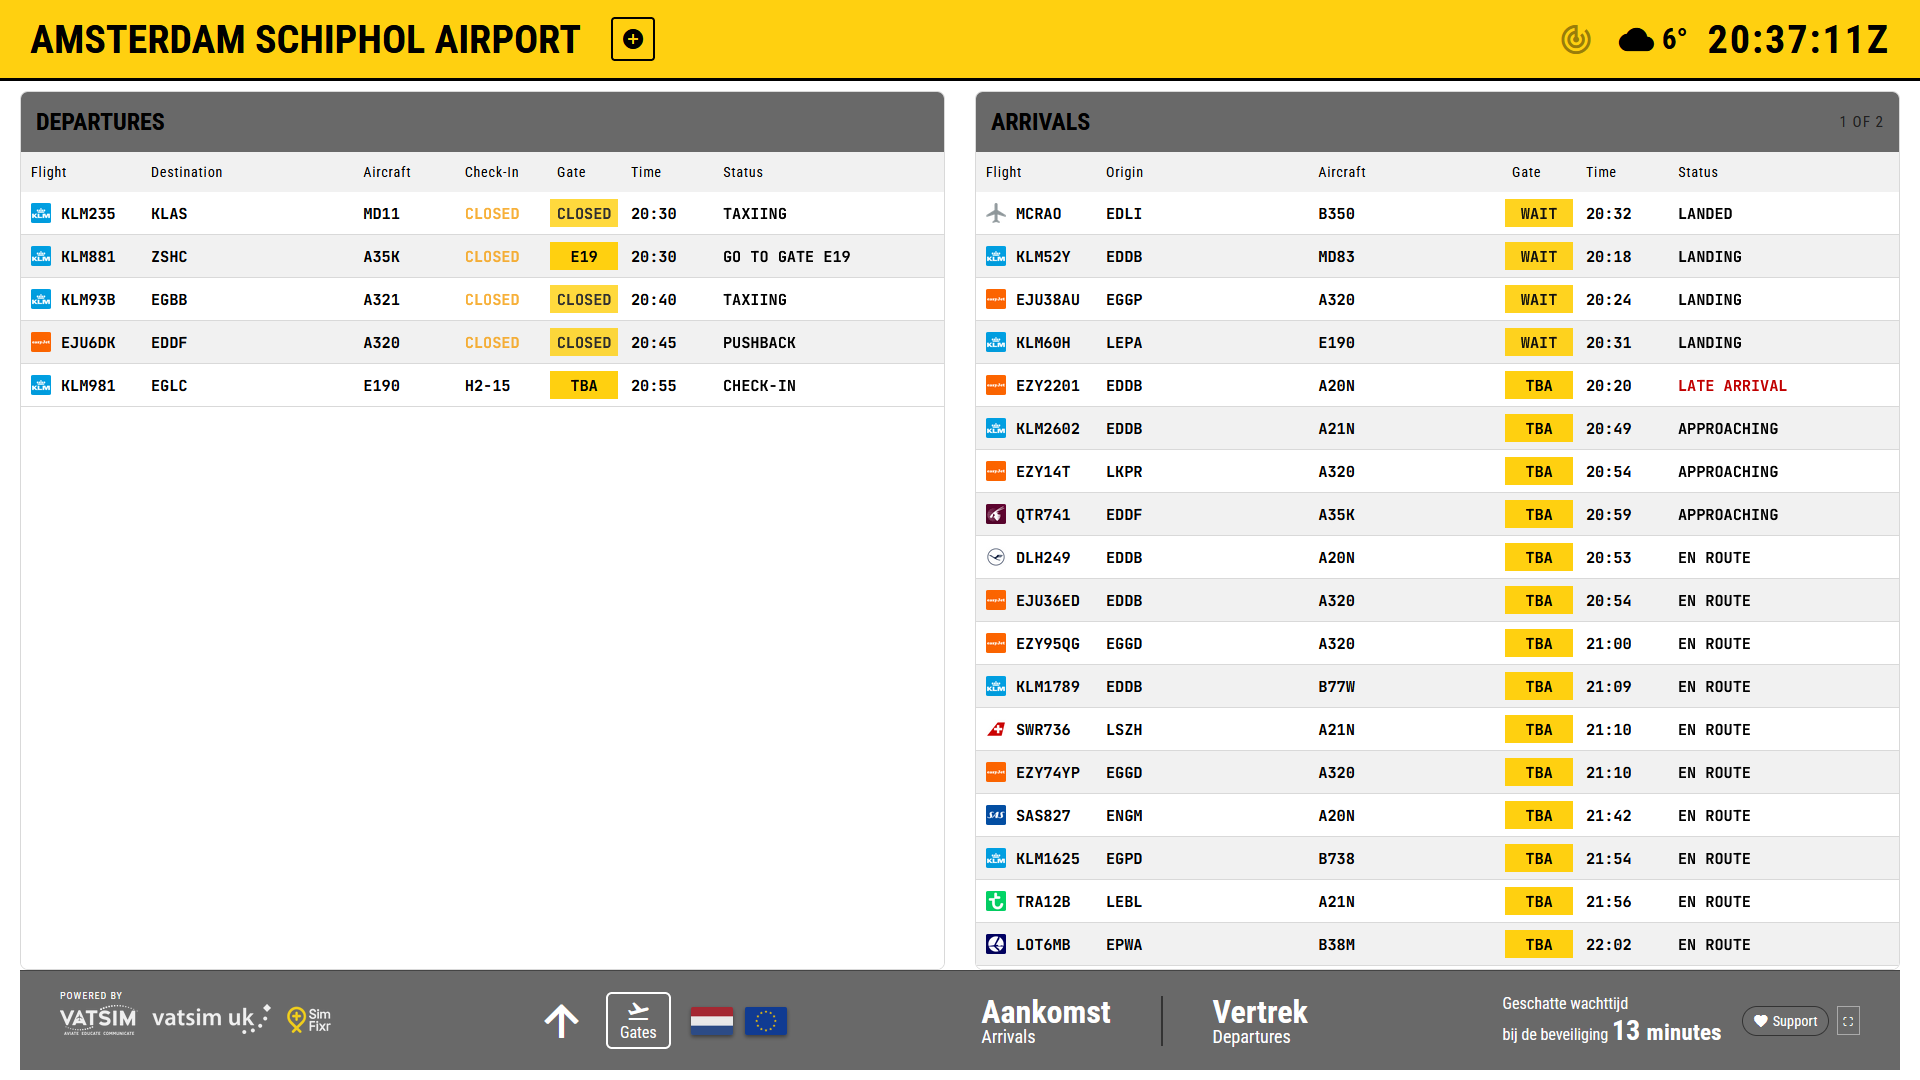Open the VATSIM logo link
1920x1080 pixels.
[x=97, y=1018]
